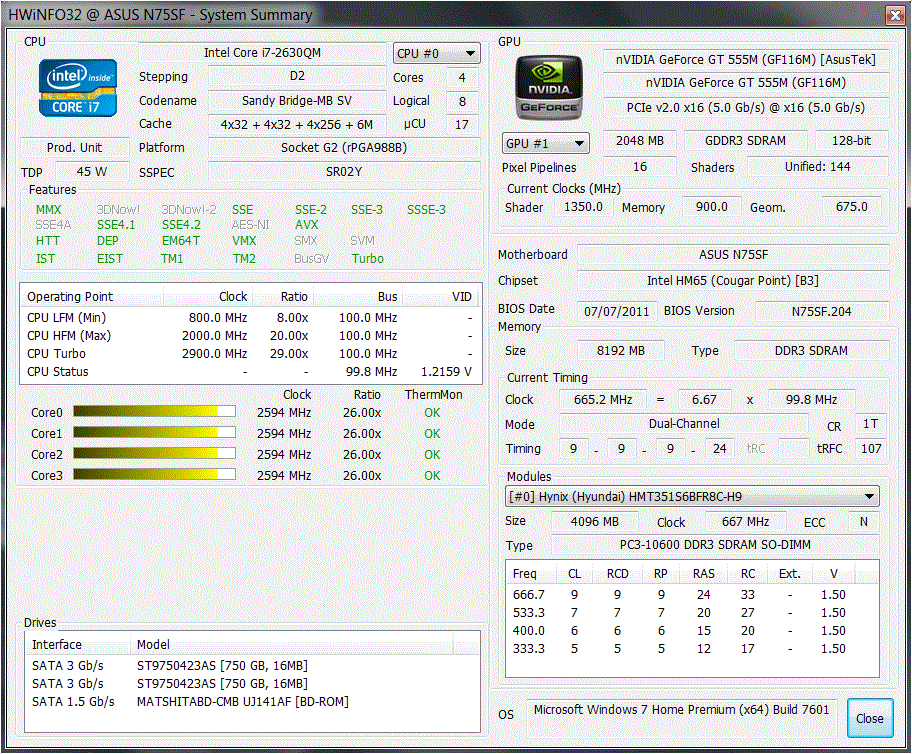Select the 400.0 frequency timing row
912x754 pixels.
coord(692,631)
